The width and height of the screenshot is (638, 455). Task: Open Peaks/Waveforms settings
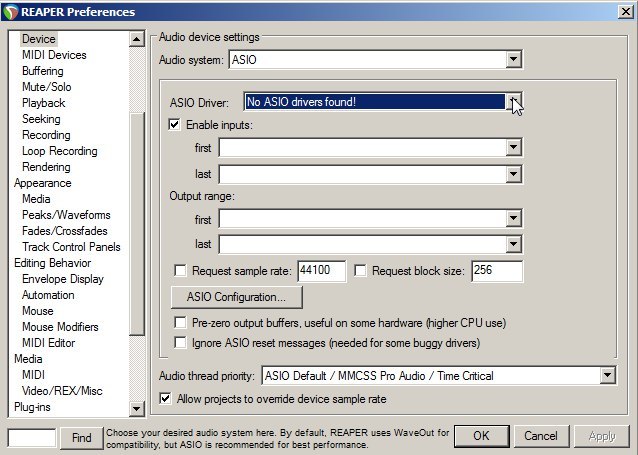click(66, 215)
